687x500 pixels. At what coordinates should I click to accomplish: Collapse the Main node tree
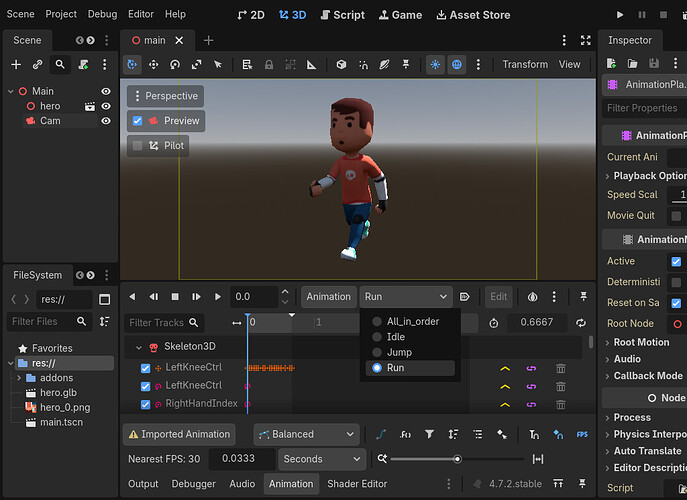click(11, 91)
